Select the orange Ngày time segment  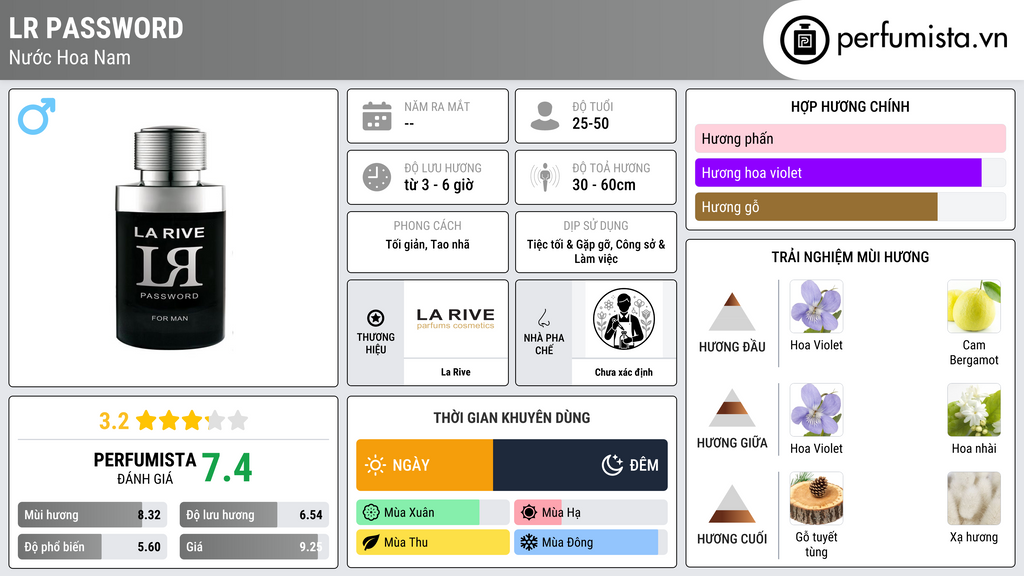(424, 465)
